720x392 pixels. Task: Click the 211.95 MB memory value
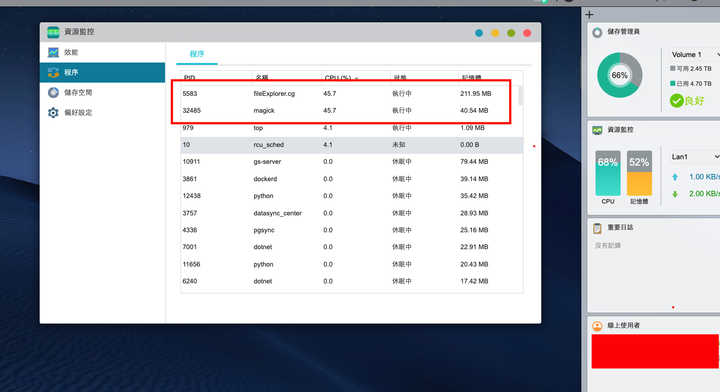click(476, 94)
